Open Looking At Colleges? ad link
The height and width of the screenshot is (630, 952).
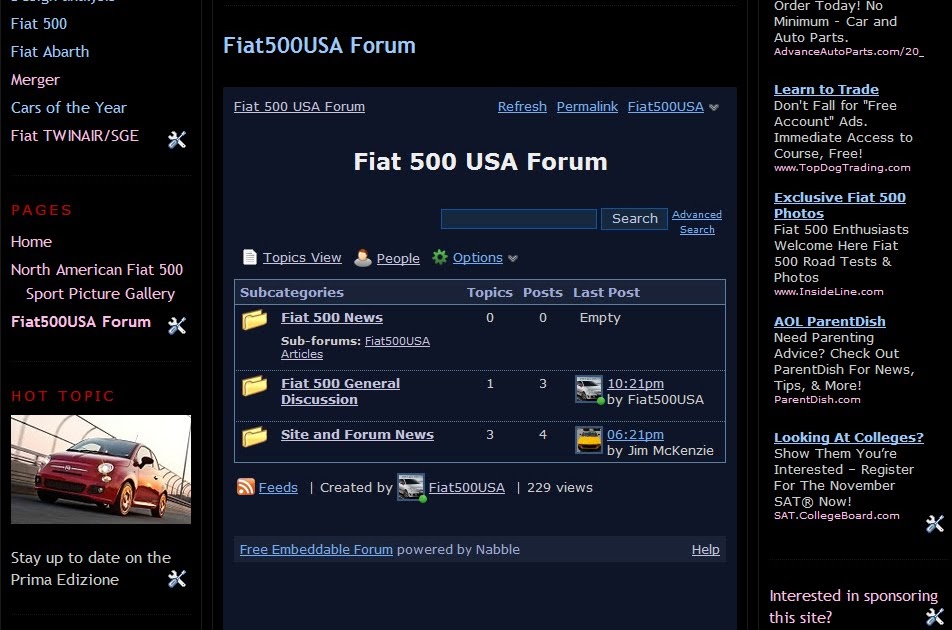[848, 437]
